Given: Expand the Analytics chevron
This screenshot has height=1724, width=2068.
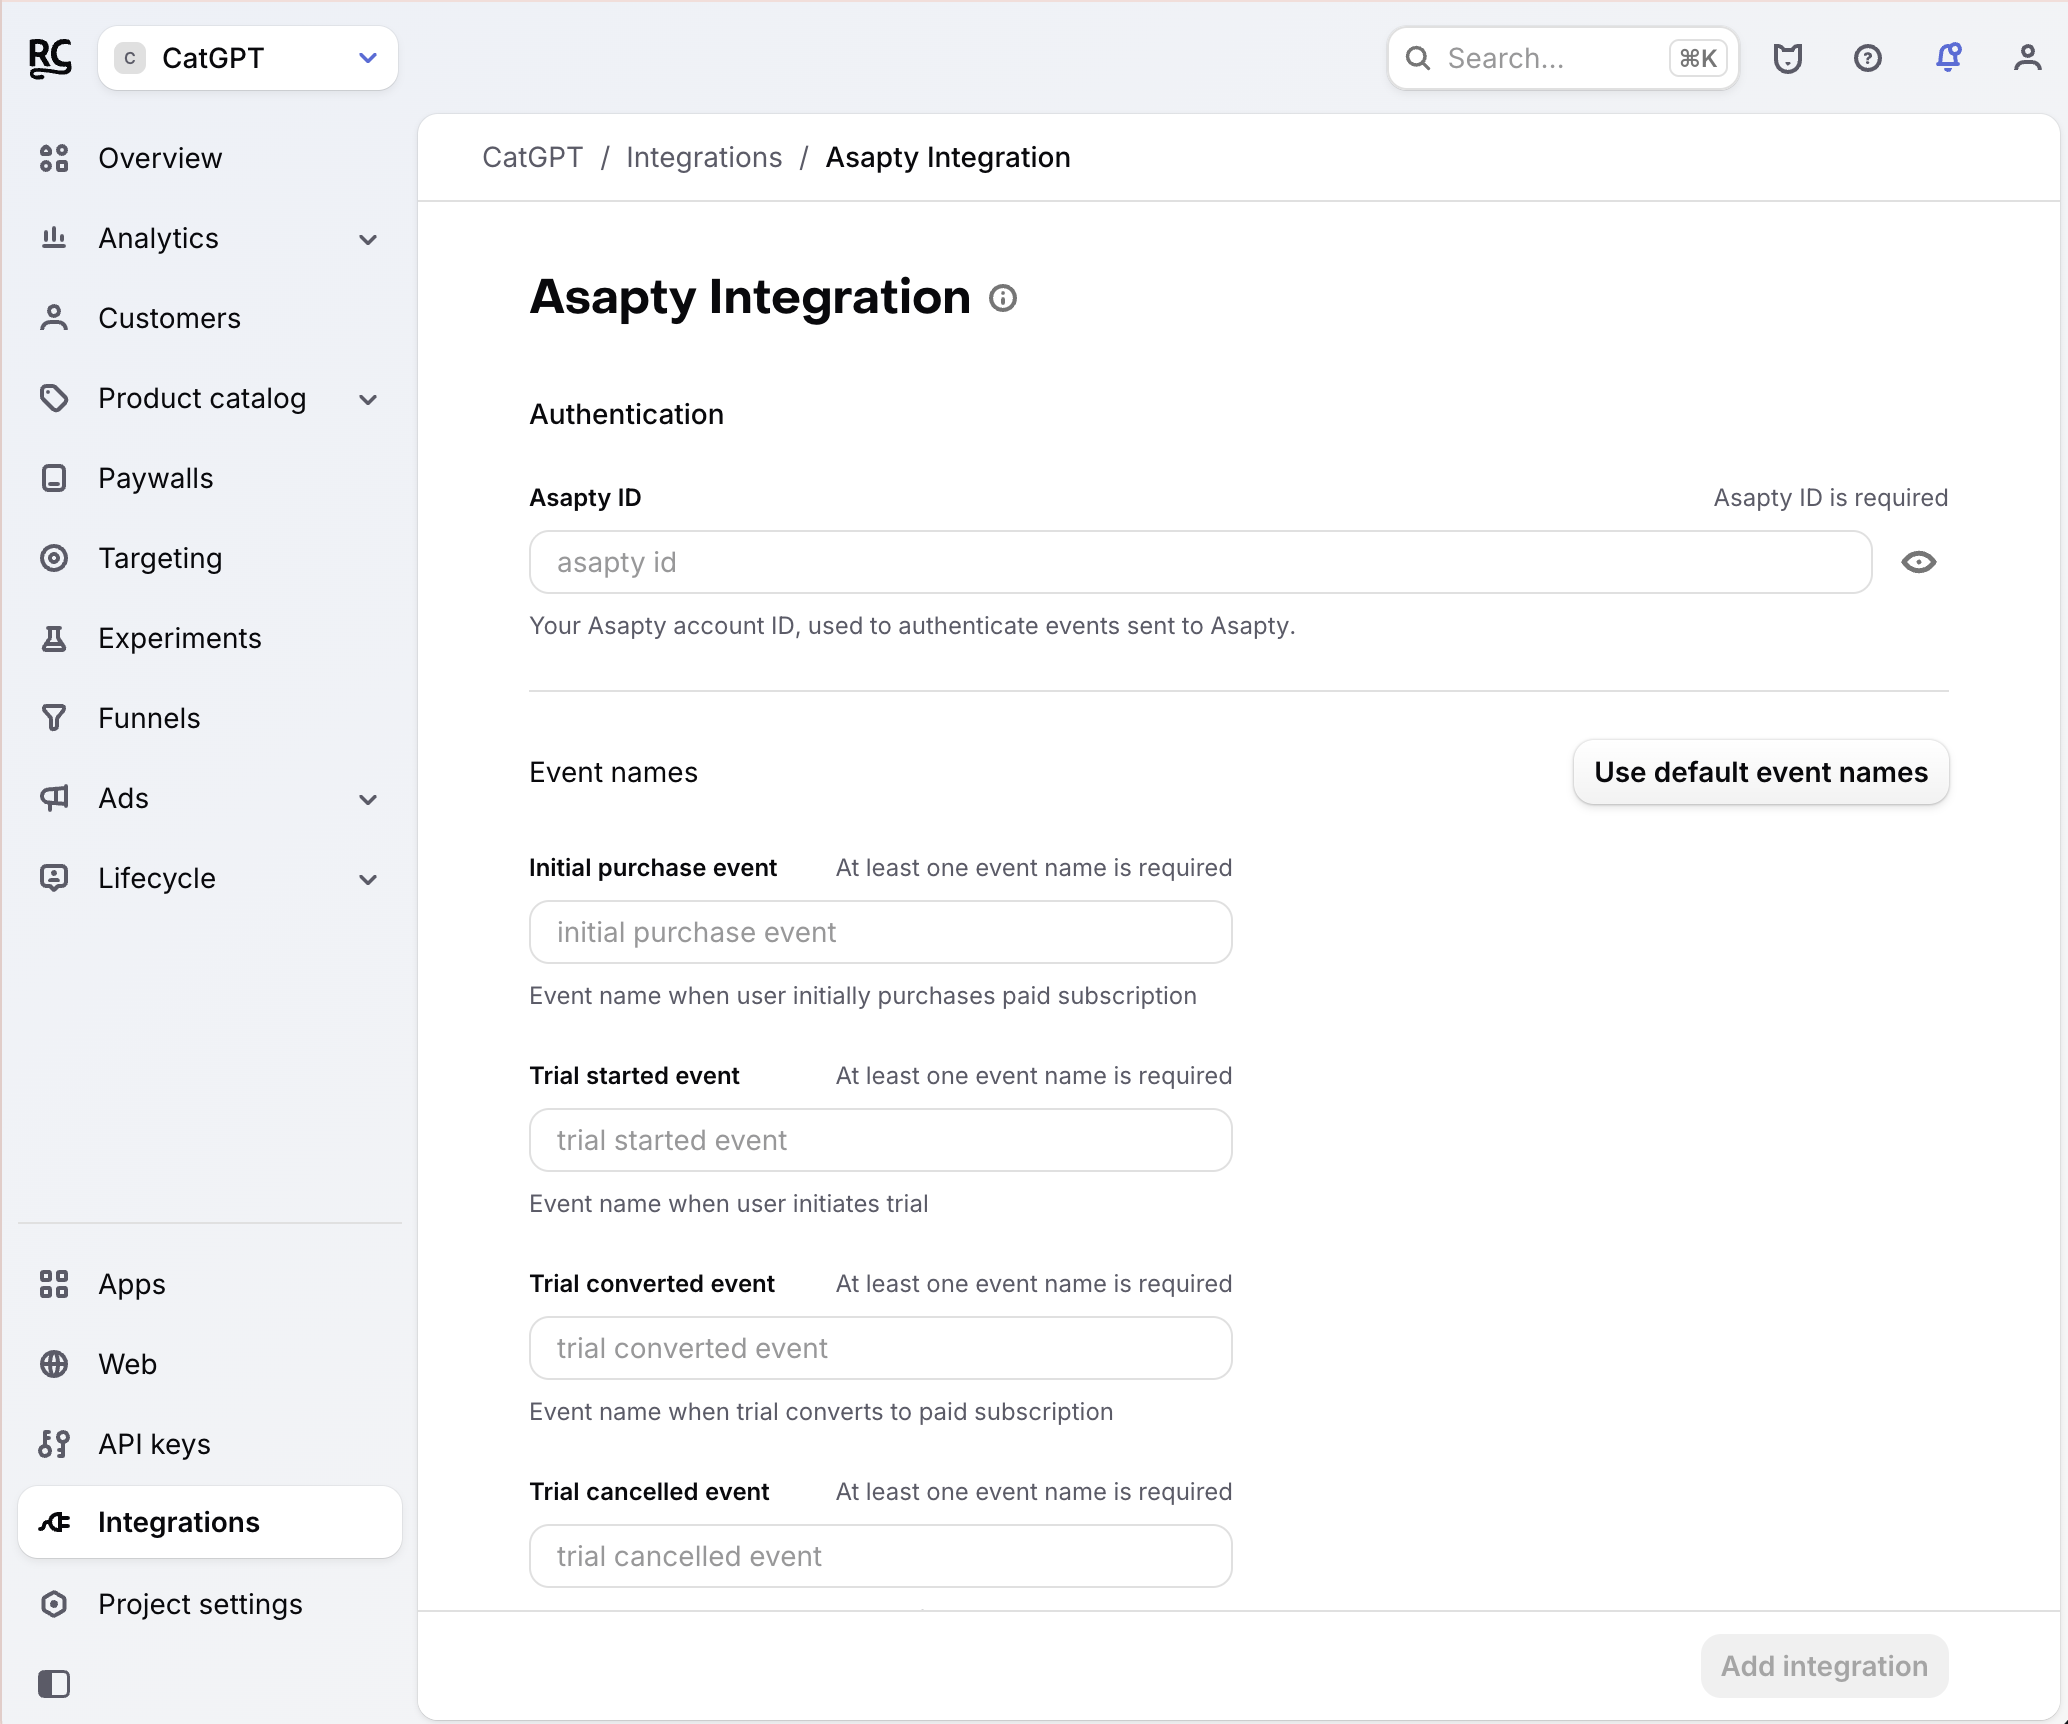Looking at the screenshot, I should [368, 239].
